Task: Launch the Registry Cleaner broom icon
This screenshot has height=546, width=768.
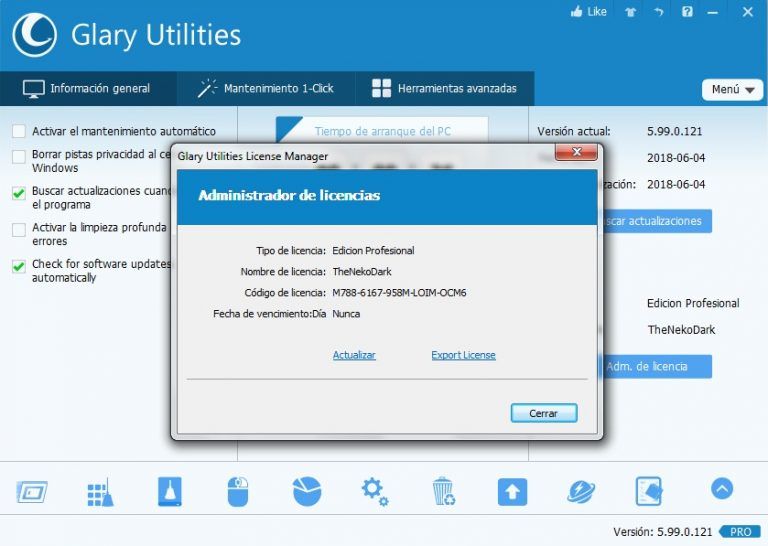Action: [x=100, y=492]
